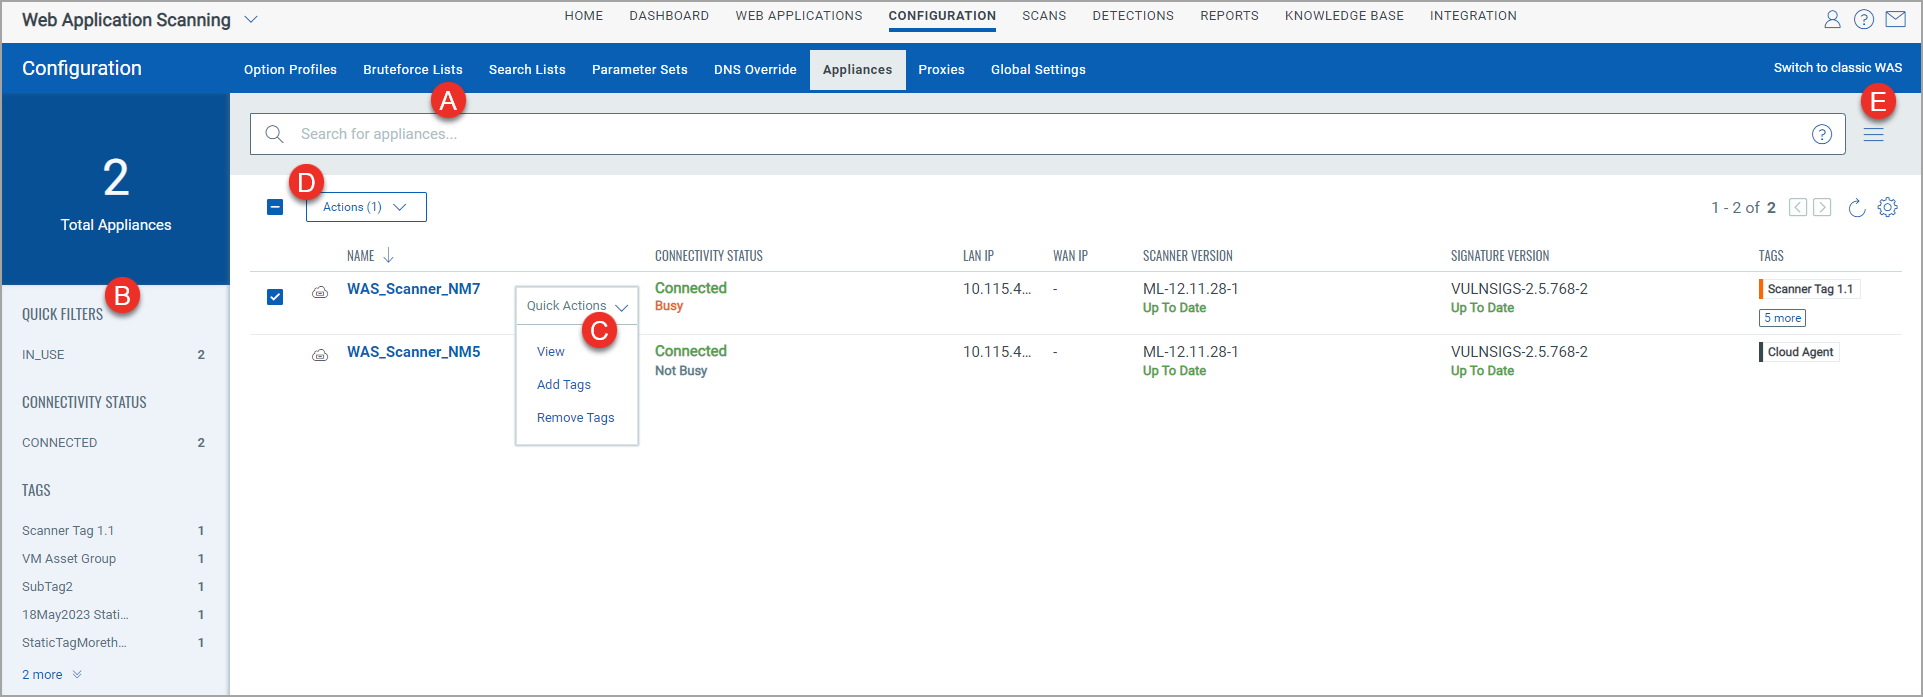
Task: Open the Actions (1) dropdown
Action: tap(366, 207)
